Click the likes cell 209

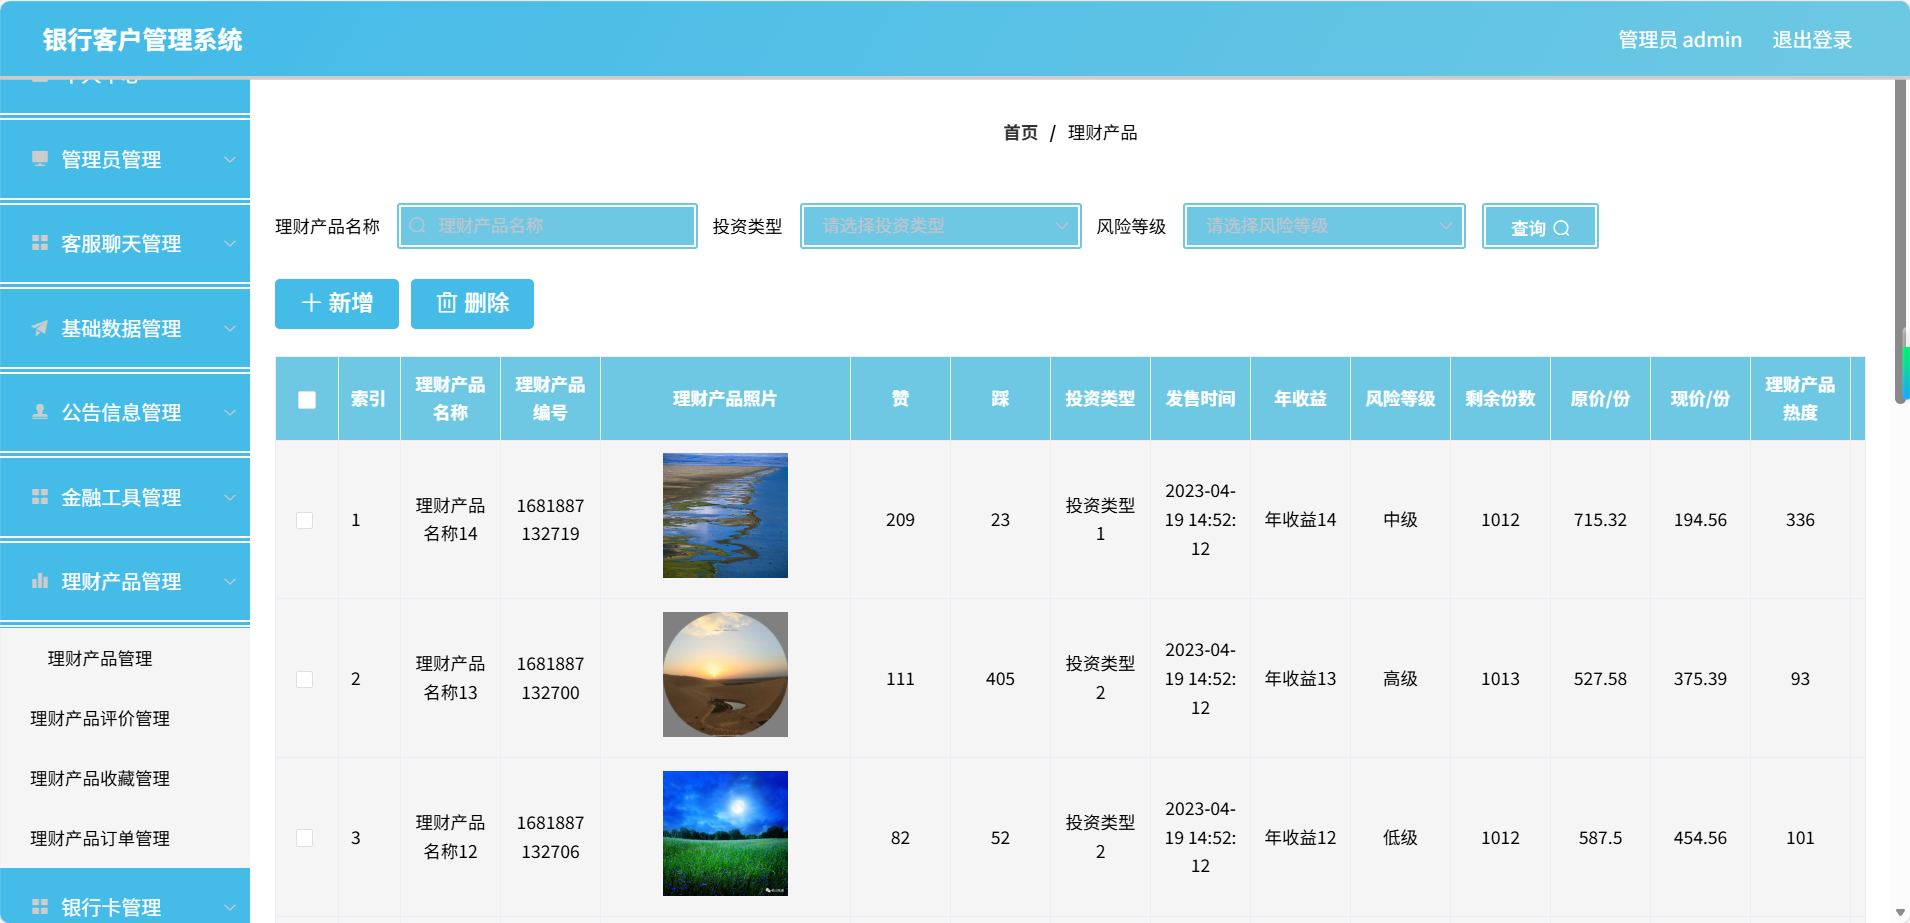[x=900, y=520]
